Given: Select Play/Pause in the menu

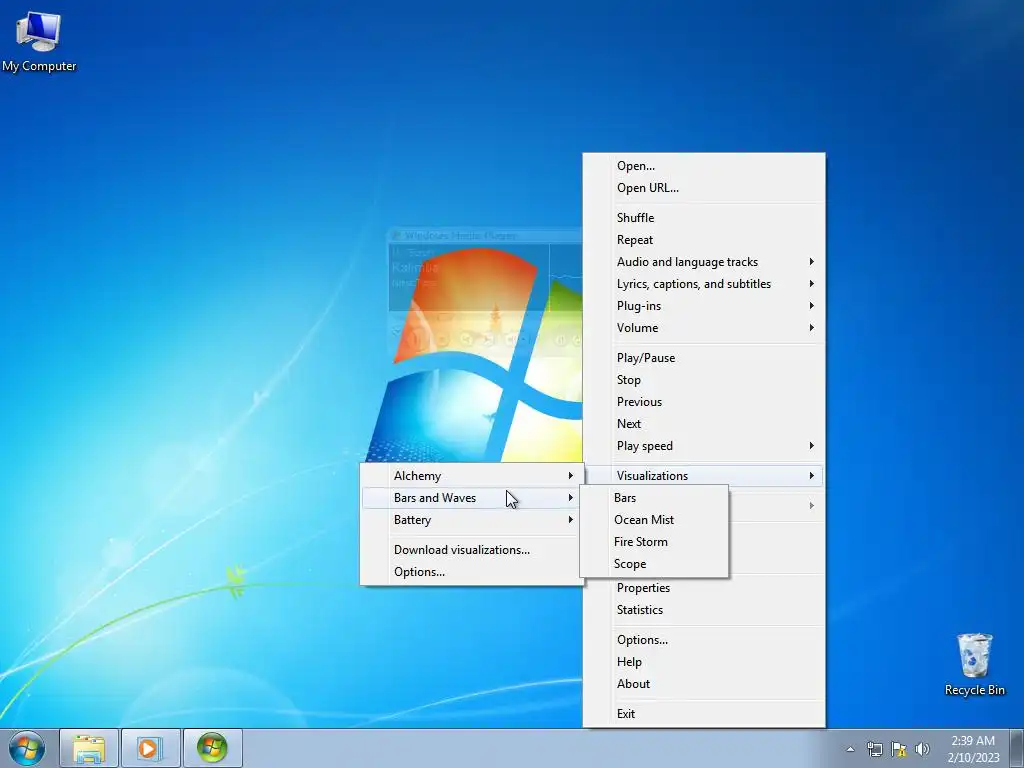Looking at the screenshot, I should pos(704,358).
